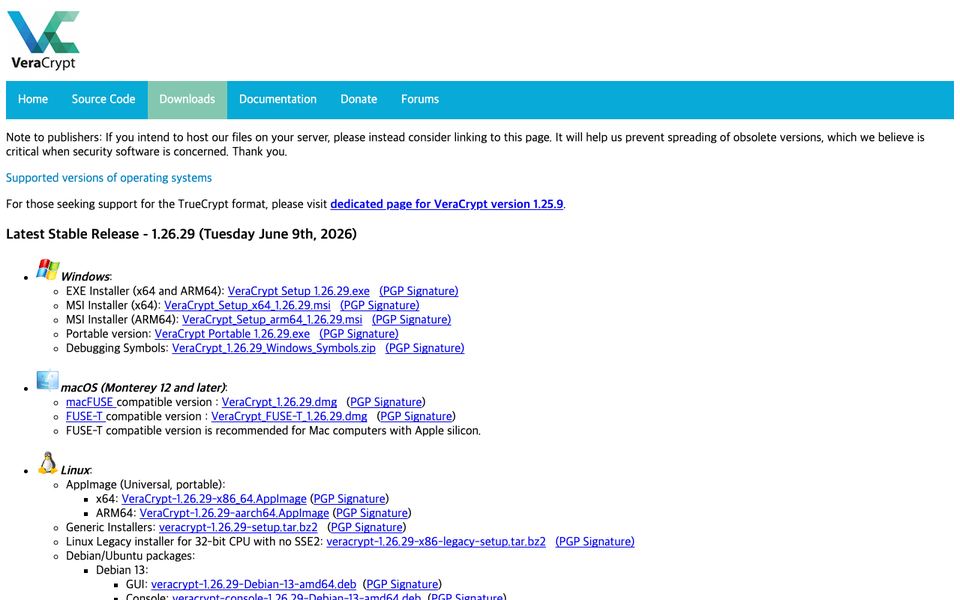This screenshot has width=960, height=600.
Task: Open PGP Signature for MSI Installer (ARM64)
Action: click(411, 319)
